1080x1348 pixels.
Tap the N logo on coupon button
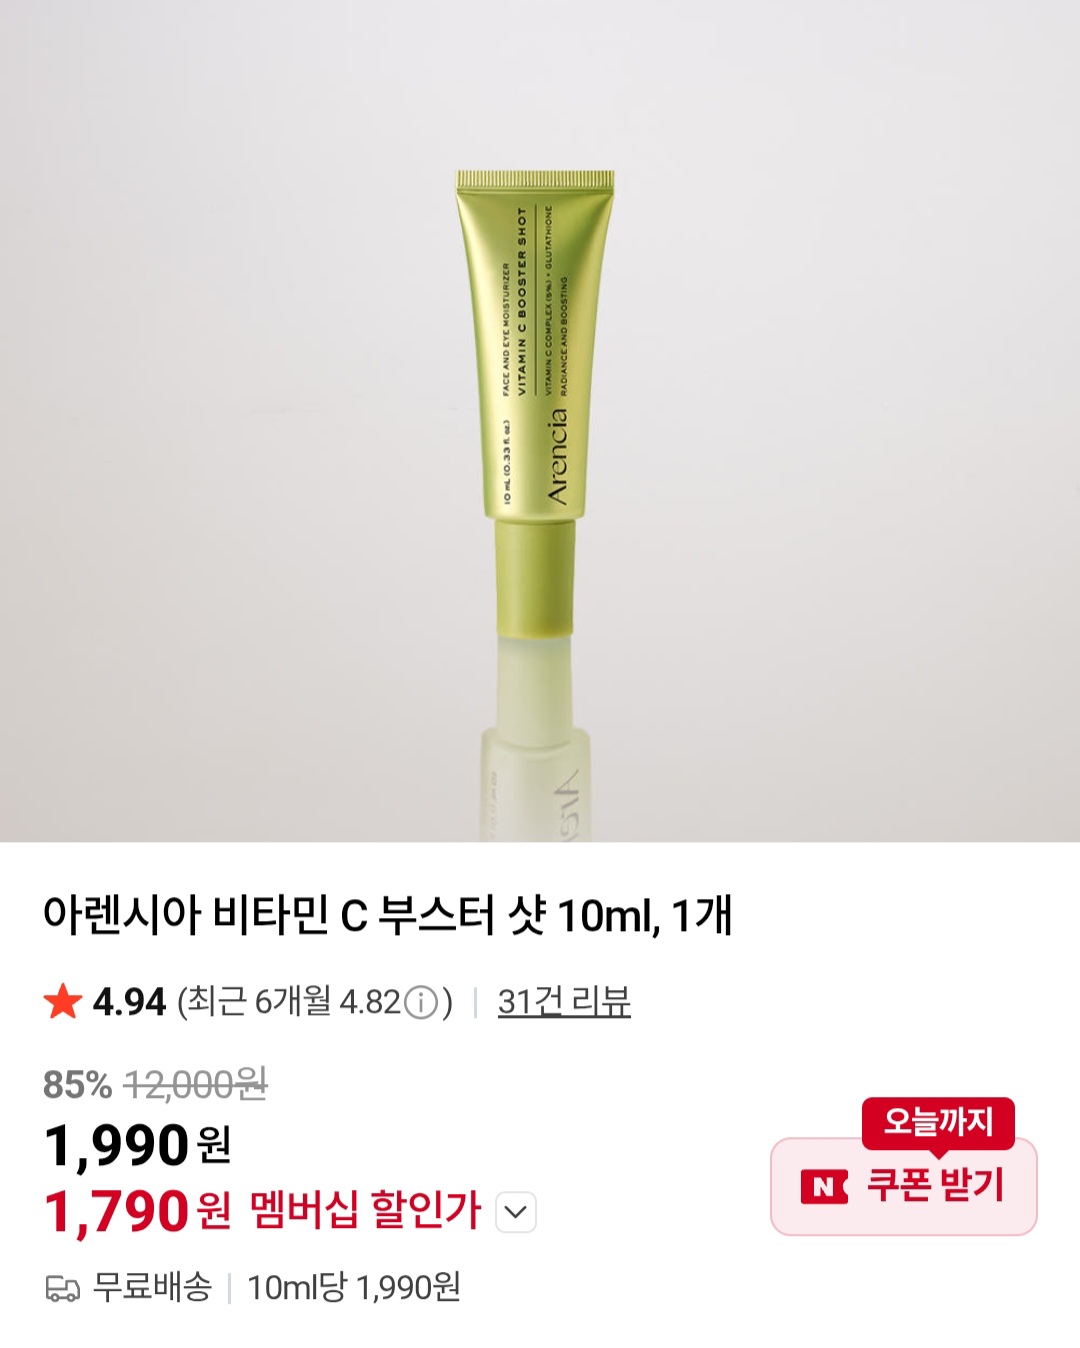coord(824,1187)
